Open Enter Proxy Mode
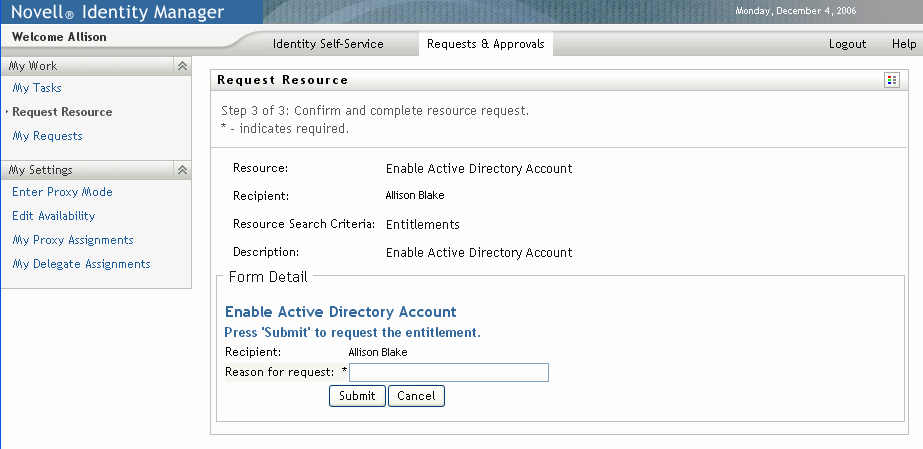The height and width of the screenshot is (449, 923). (62, 192)
